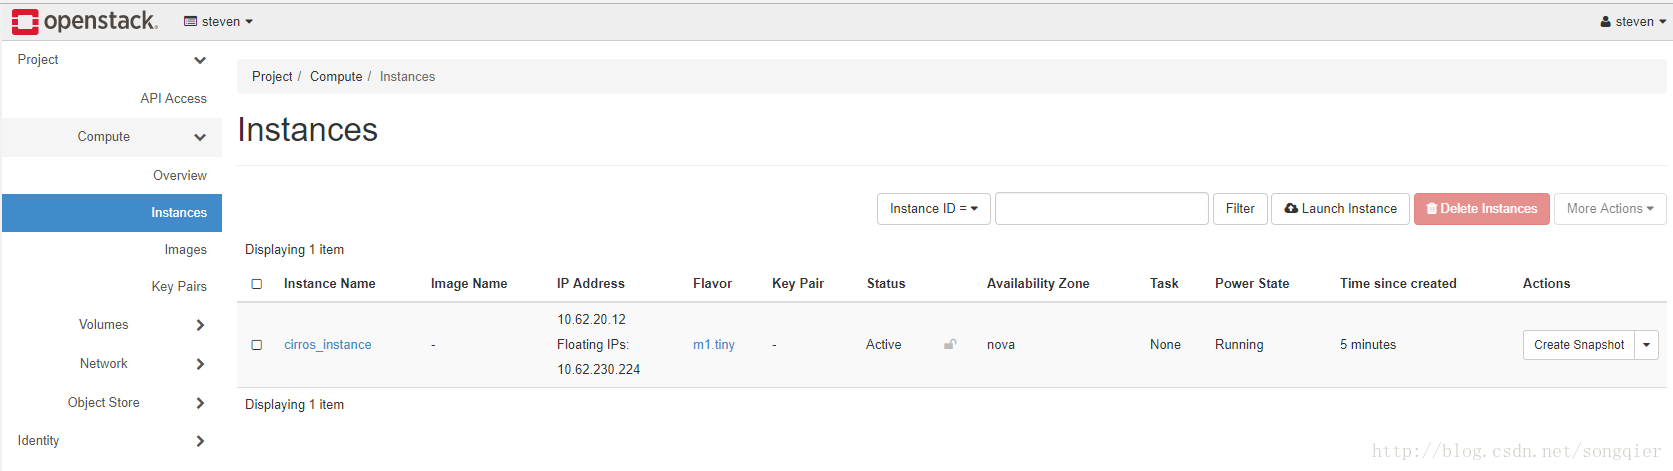
Task: Open the Create Snapshot action caret
Action: [x=1647, y=345]
